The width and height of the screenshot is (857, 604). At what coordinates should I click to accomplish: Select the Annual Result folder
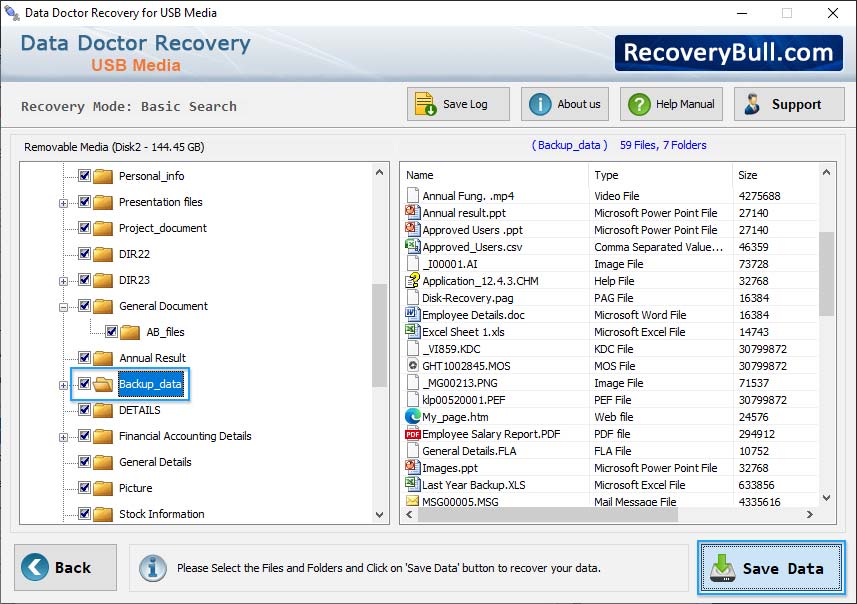click(152, 358)
